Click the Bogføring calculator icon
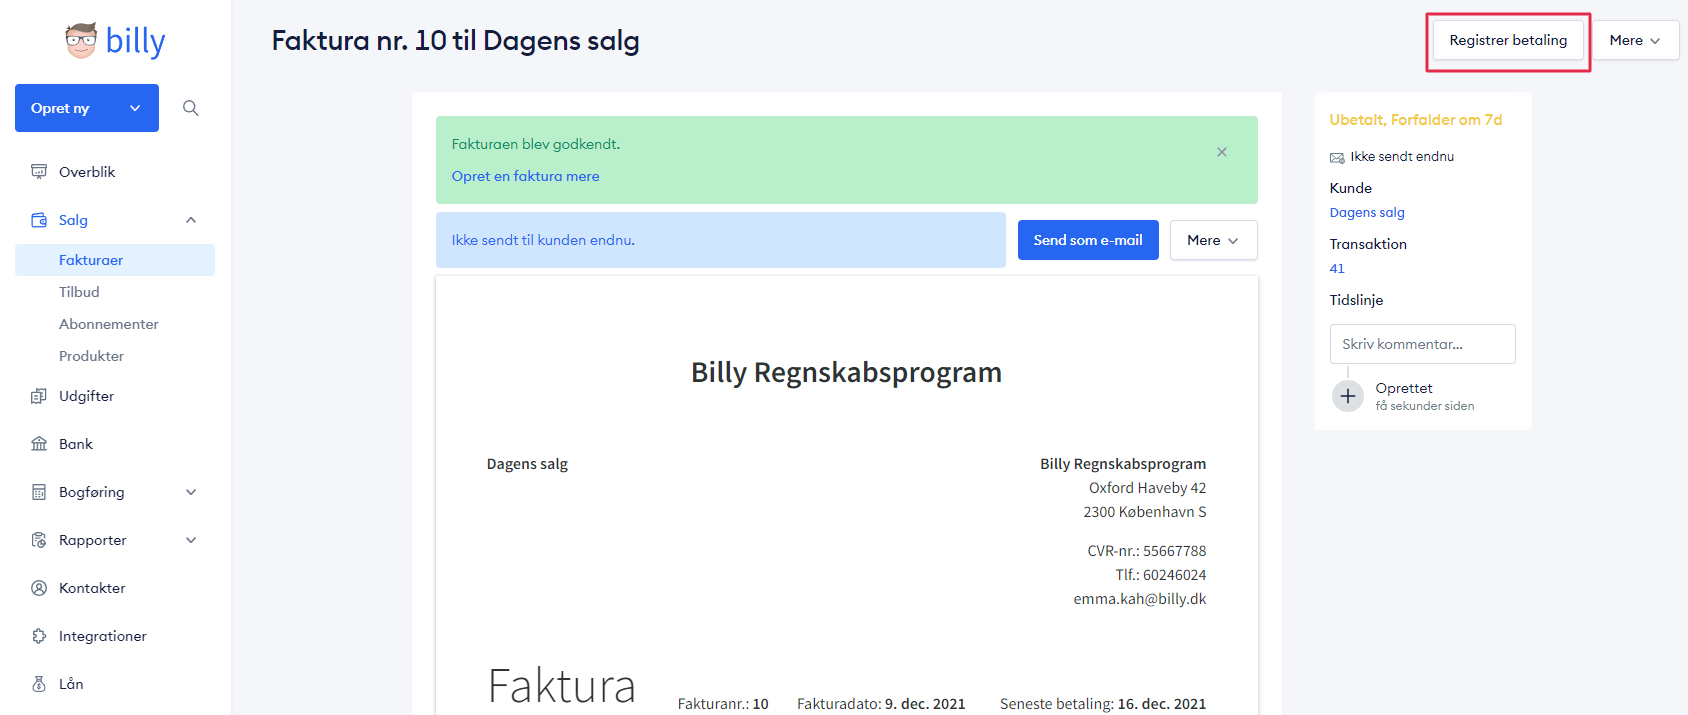The width and height of the screenshot is (1688, 715). coord(39,492)
